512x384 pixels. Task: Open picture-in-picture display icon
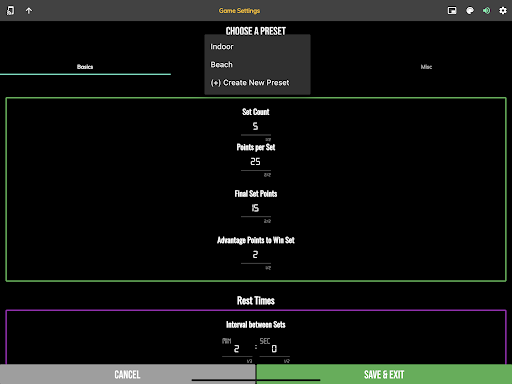(x=452, y=11)
